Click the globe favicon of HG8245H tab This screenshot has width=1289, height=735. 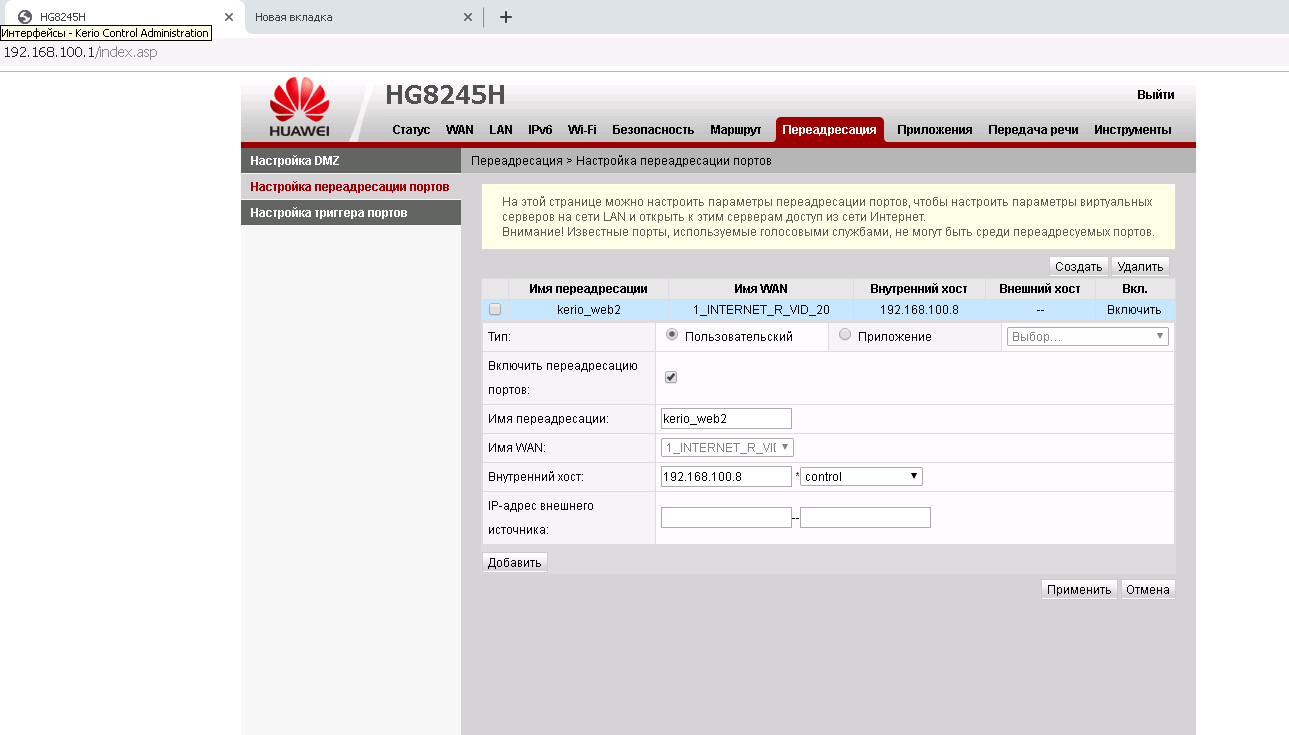(x=25, y=17)
